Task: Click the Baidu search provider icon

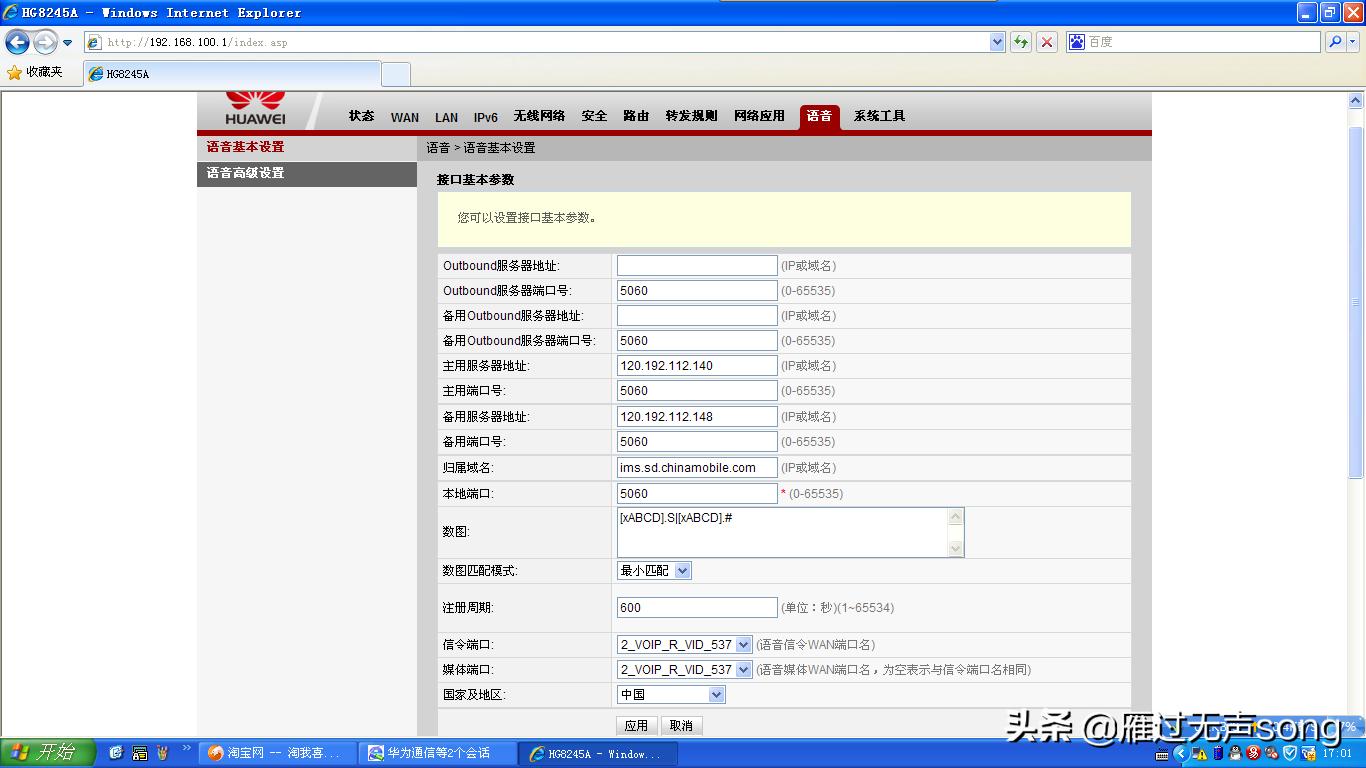Action: [x=1078, y=41]
